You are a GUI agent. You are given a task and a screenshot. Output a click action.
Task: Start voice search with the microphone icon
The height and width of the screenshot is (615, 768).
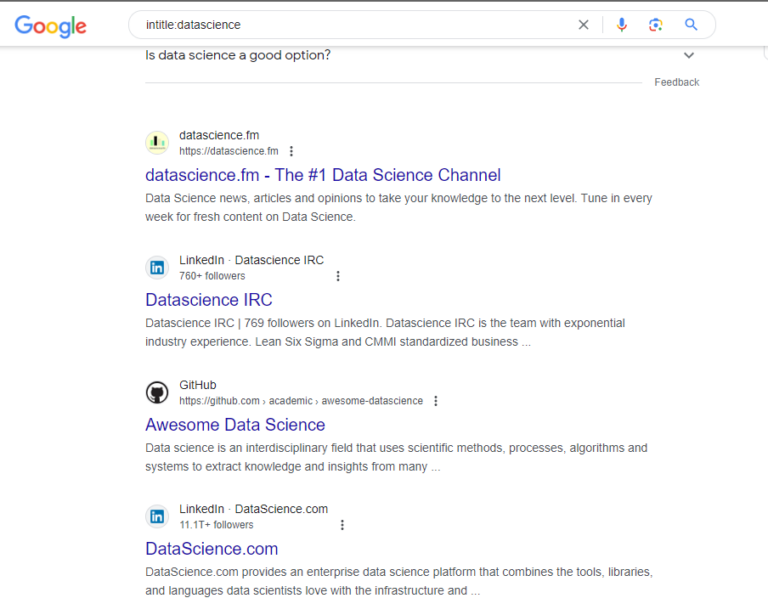pyautogui.click(x=622, y=24)
